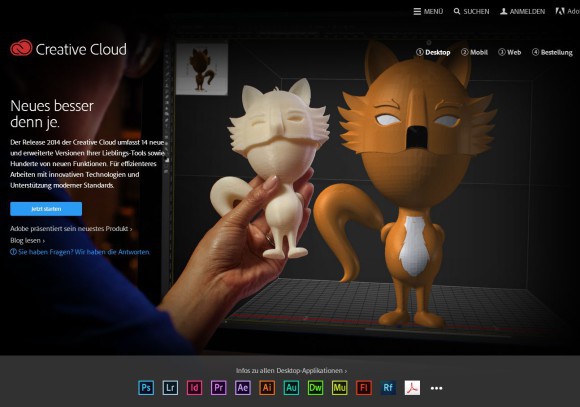
Task: Click the Creative Cloud logo
Action: (x=68, y=49)
